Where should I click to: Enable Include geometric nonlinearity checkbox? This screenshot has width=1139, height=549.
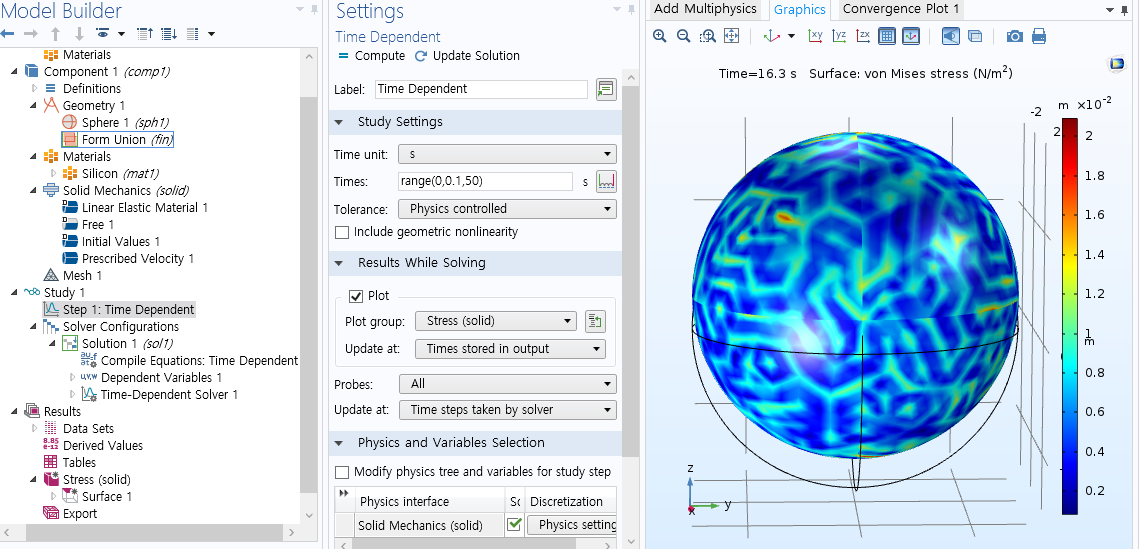343,232
